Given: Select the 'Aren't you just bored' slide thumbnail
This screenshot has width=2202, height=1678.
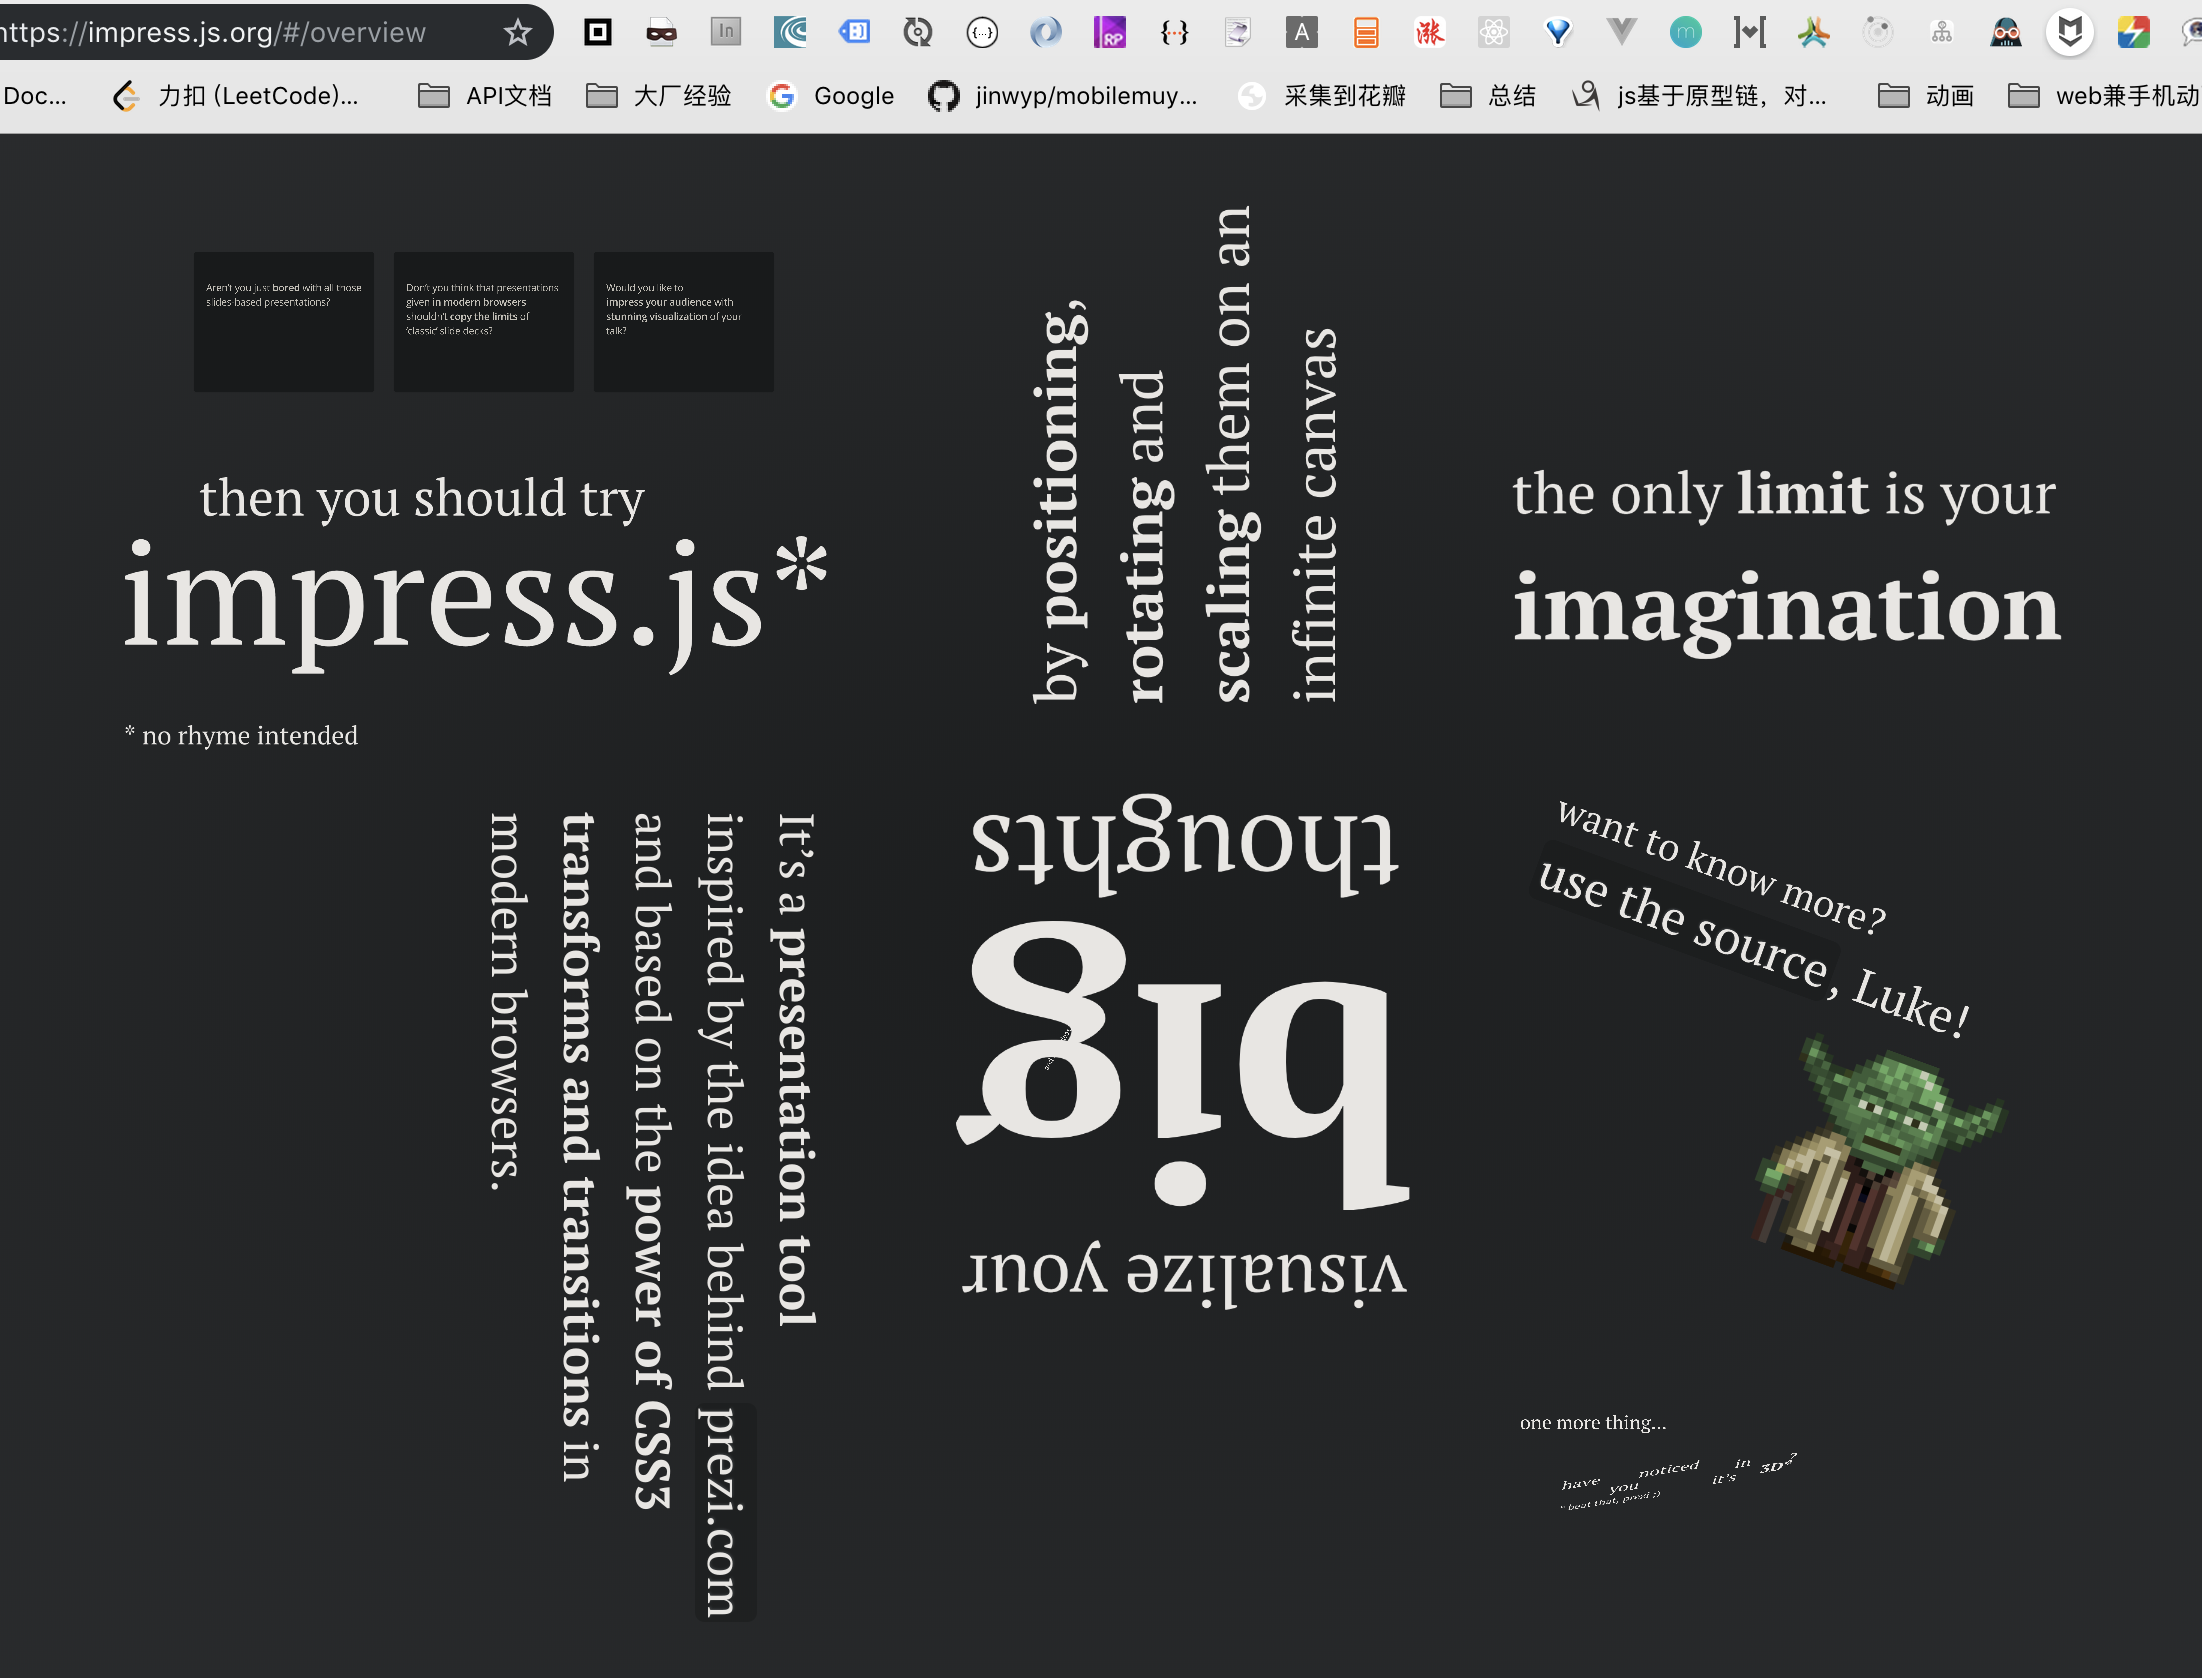Looking at the screenshot, I should [283, 321].
